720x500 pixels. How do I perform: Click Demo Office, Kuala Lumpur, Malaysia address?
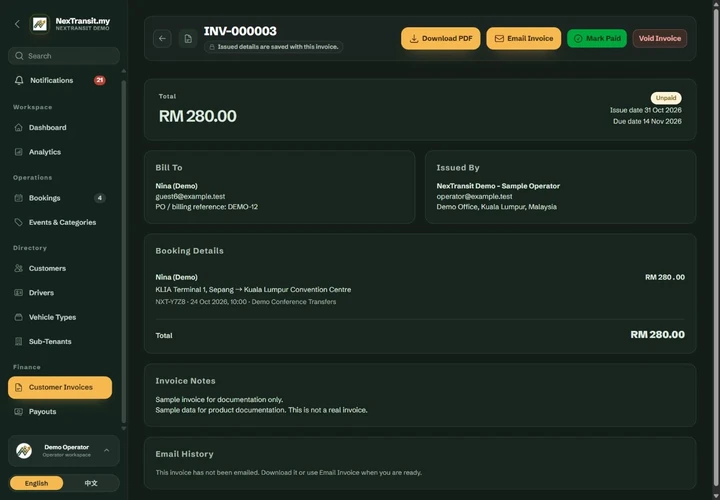(x=497, y=207)
